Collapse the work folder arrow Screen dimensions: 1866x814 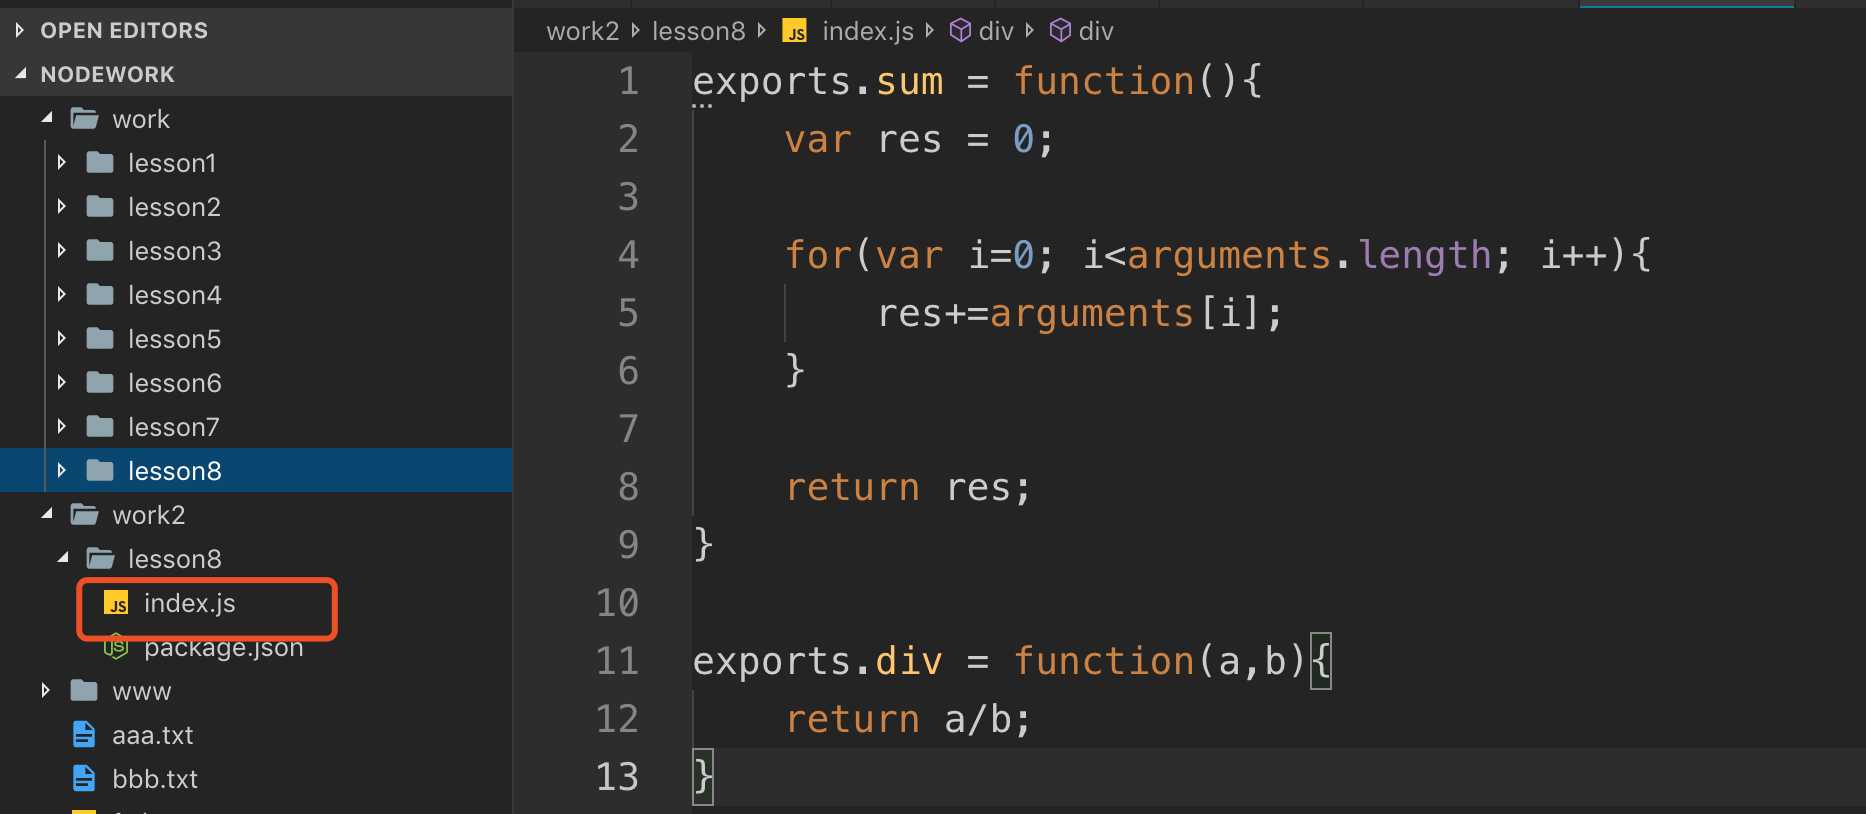pyautogui.click(x=47, y=118)
